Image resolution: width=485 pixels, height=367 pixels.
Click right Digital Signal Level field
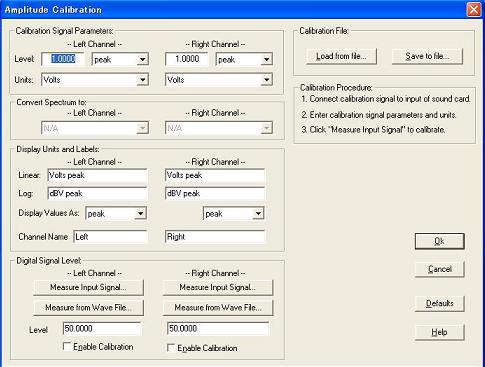click(x=218, y=329)
